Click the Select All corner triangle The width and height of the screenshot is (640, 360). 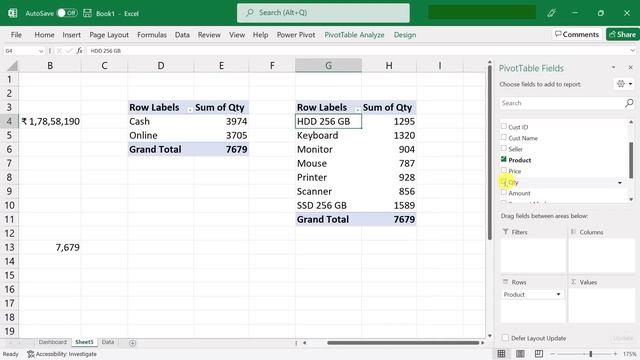pos(13,66)
